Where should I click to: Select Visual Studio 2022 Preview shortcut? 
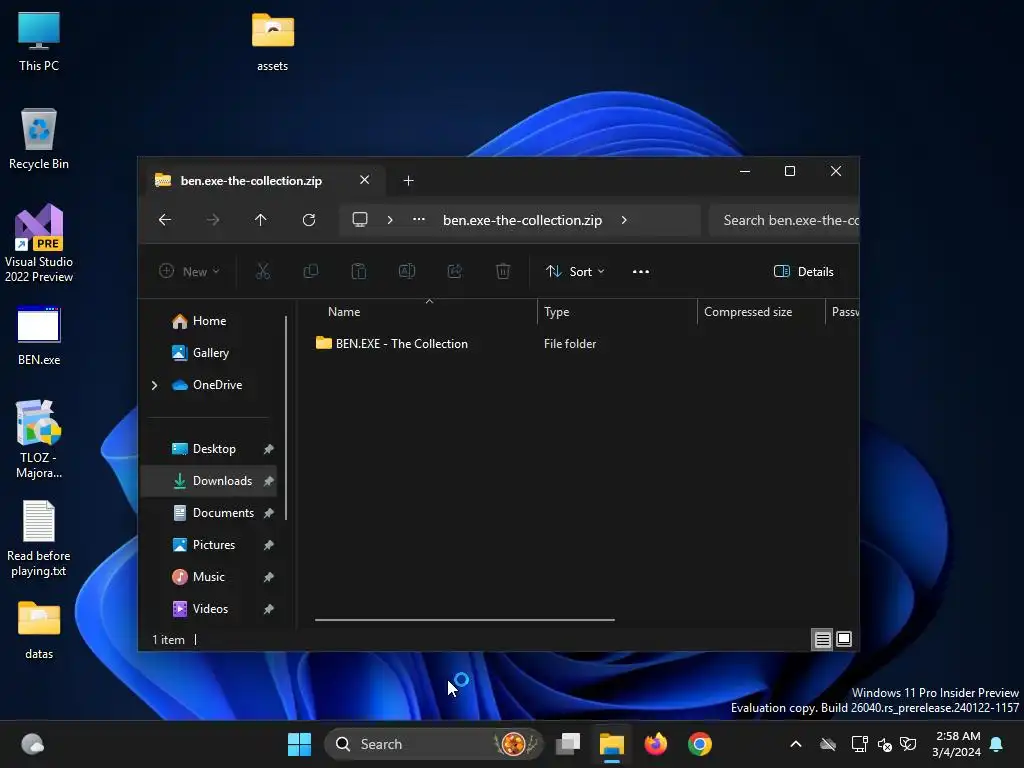pos(39,244)
